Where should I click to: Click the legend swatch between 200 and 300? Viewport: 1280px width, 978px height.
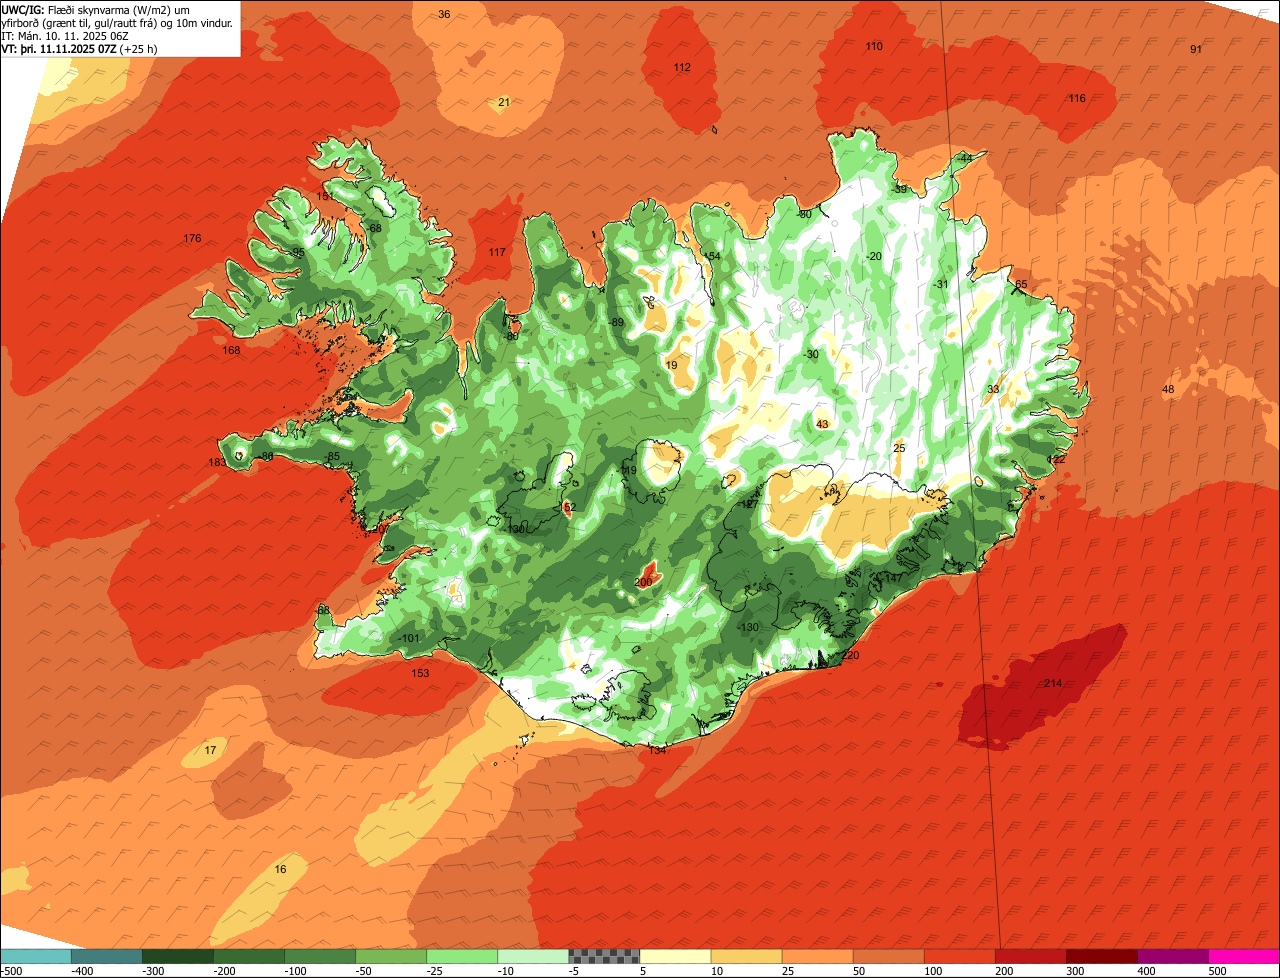tap(1030, 956)
